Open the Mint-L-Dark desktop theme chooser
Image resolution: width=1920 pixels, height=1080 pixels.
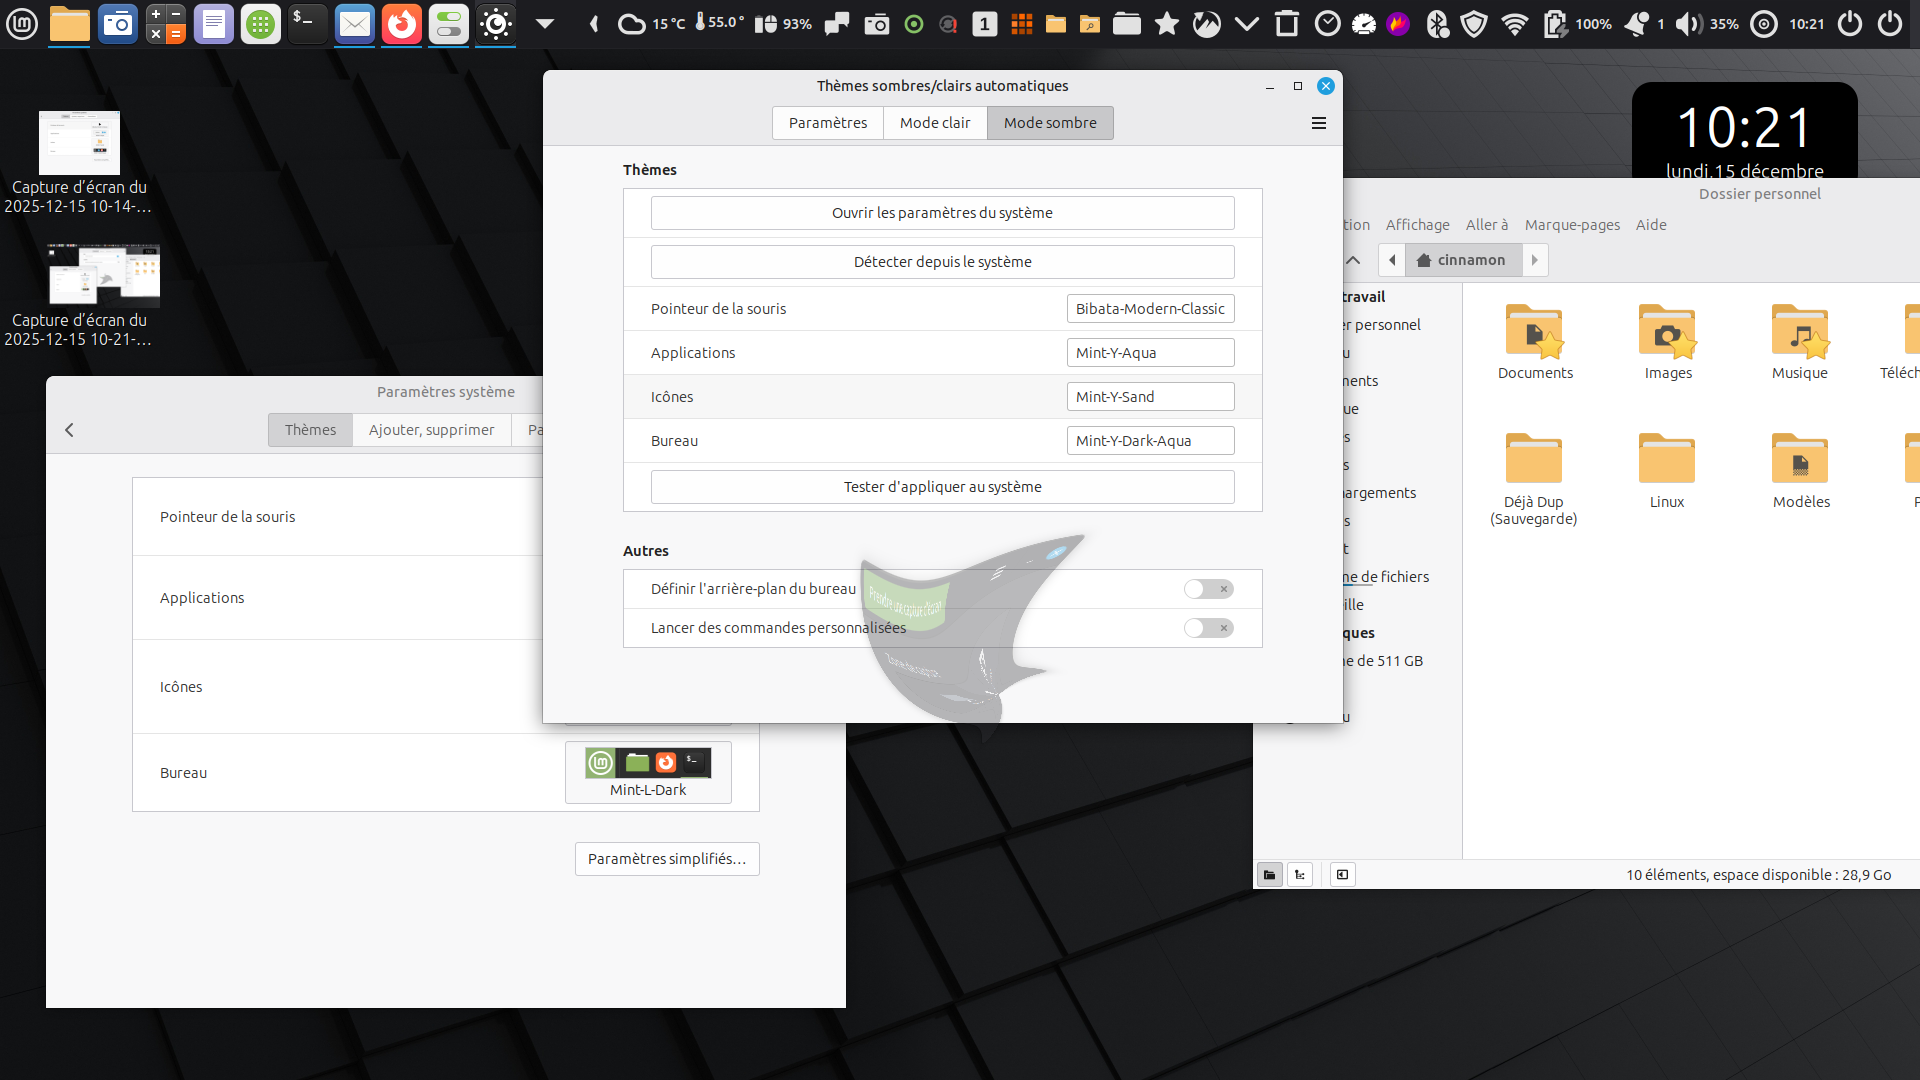pos(648,772)
